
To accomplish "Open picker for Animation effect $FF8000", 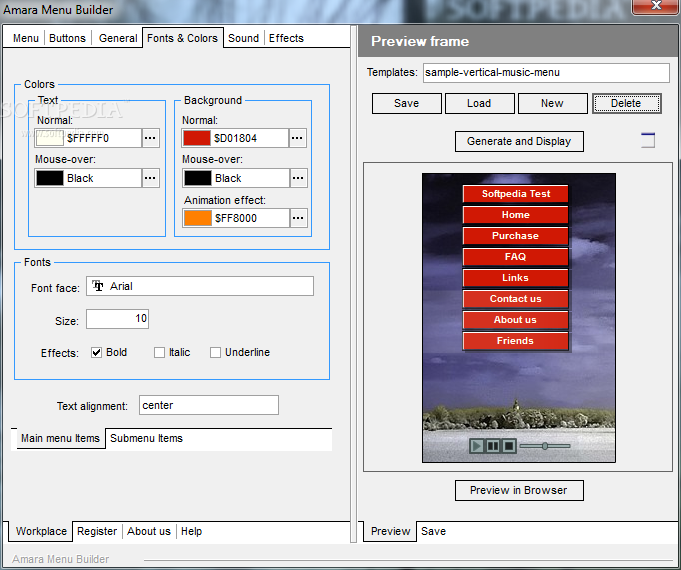I will (298, 218).
